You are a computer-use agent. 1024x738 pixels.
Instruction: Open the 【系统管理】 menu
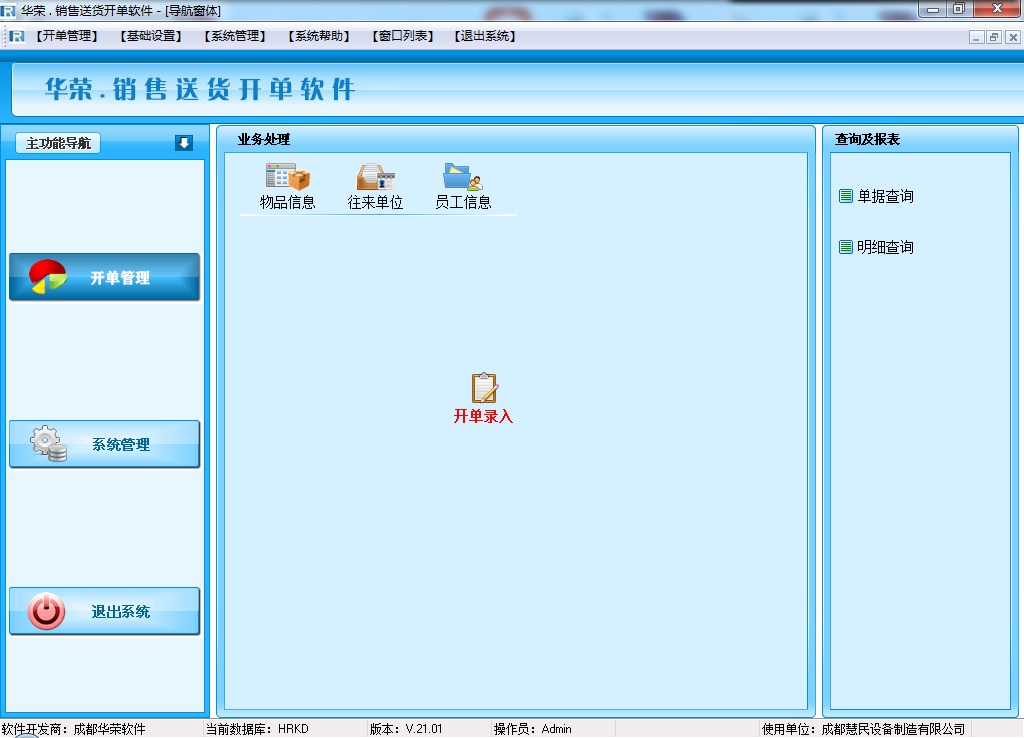(x=234, y=36)
